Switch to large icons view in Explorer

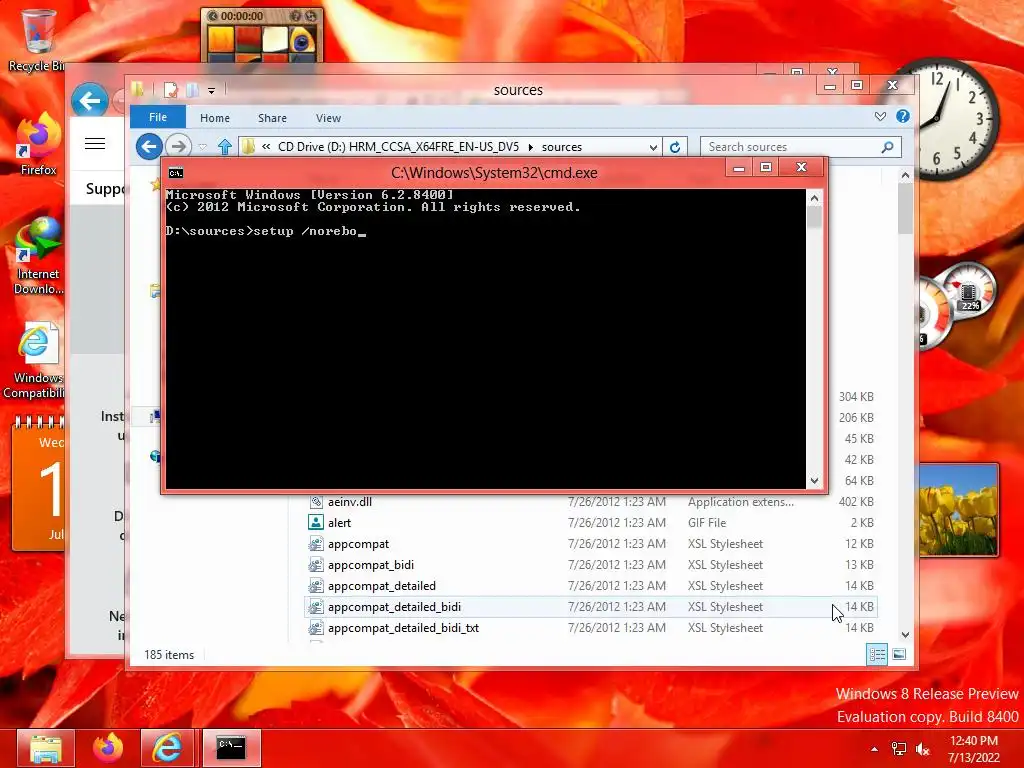pos(899,654)
